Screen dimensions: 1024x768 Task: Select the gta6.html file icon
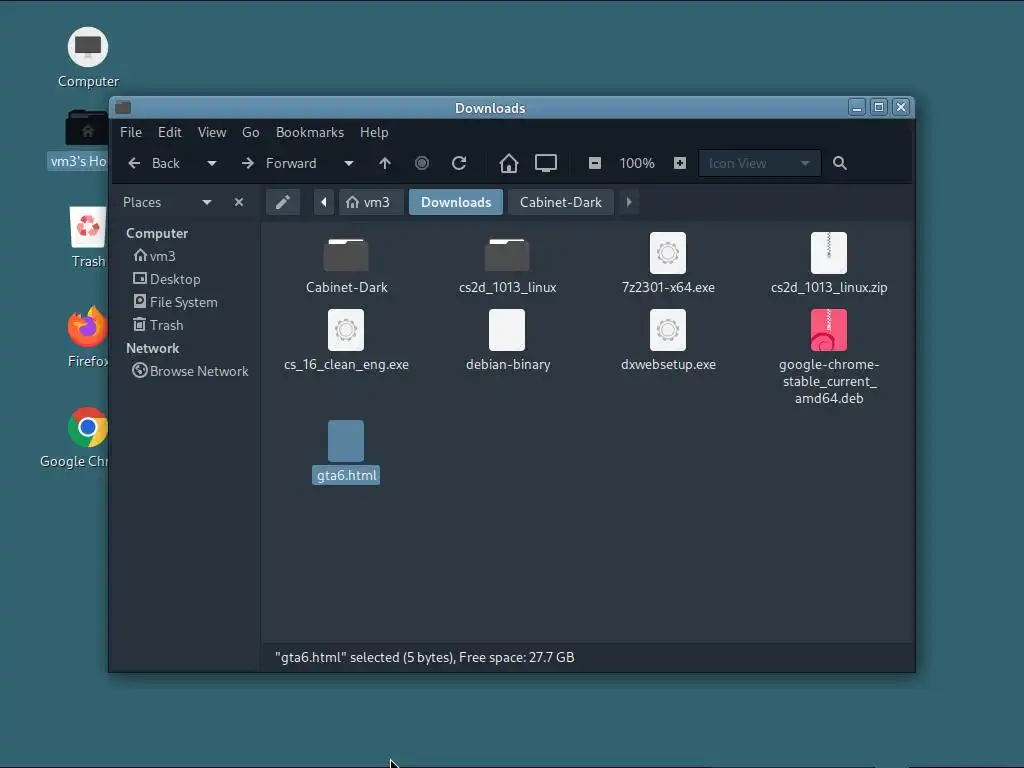[346, 441]
